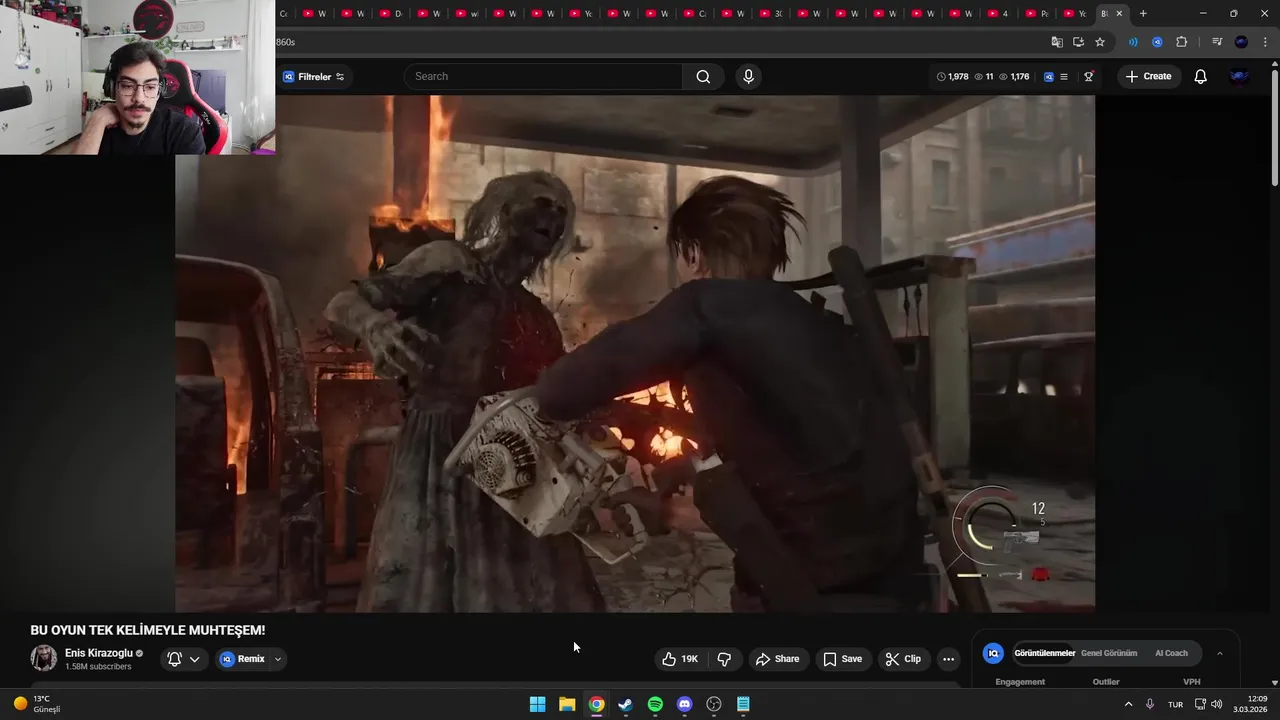Bookmark this page with the star icon

coord(1100,42)
